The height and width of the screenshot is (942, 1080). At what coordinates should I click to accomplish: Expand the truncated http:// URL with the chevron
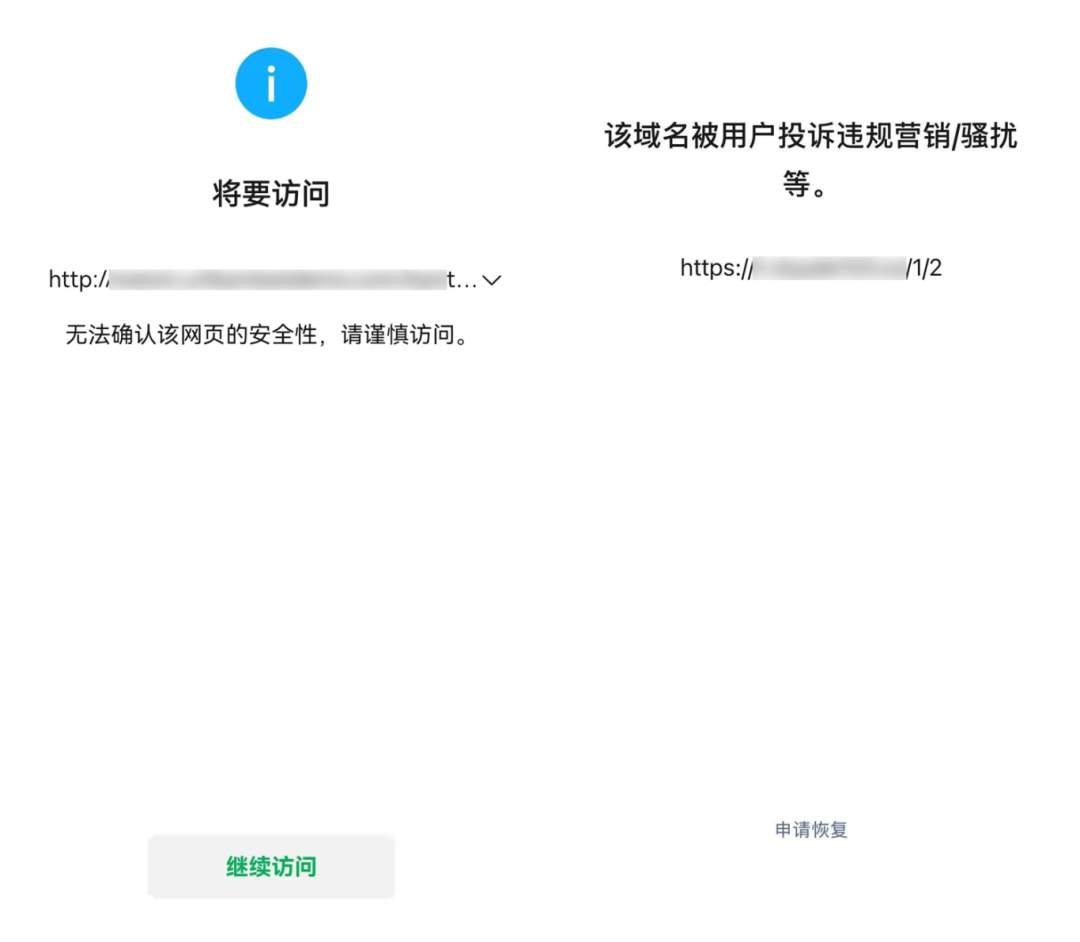point(491,281)
